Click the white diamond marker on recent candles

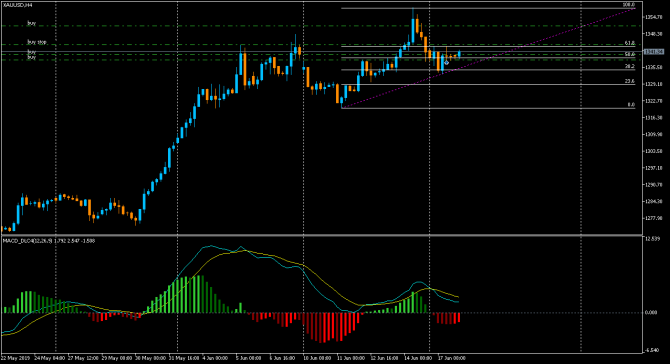pos(447,63)
